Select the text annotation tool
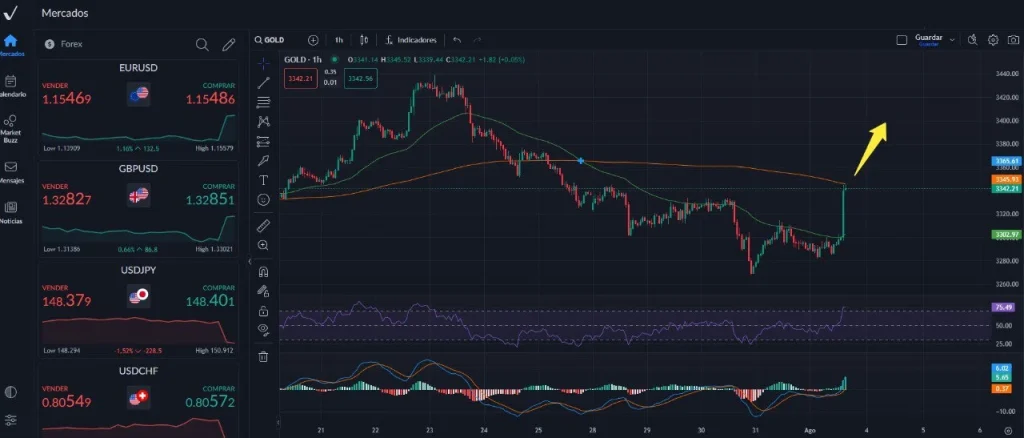Image resolution: width=1024 pixels, height=438 pixels. tap(263, 180)
